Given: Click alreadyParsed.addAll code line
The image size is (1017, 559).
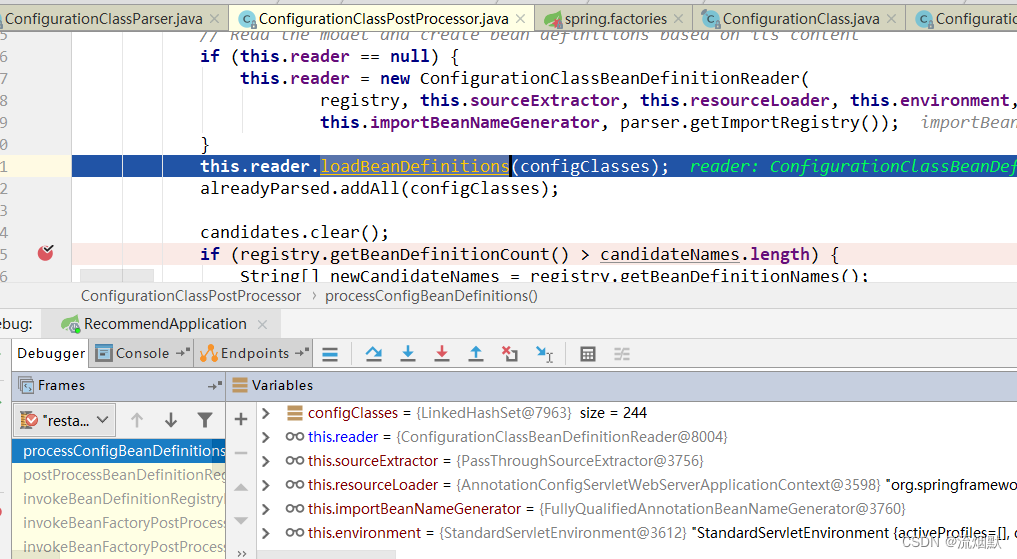Looking at the screenshot, I should coord(379,189).
